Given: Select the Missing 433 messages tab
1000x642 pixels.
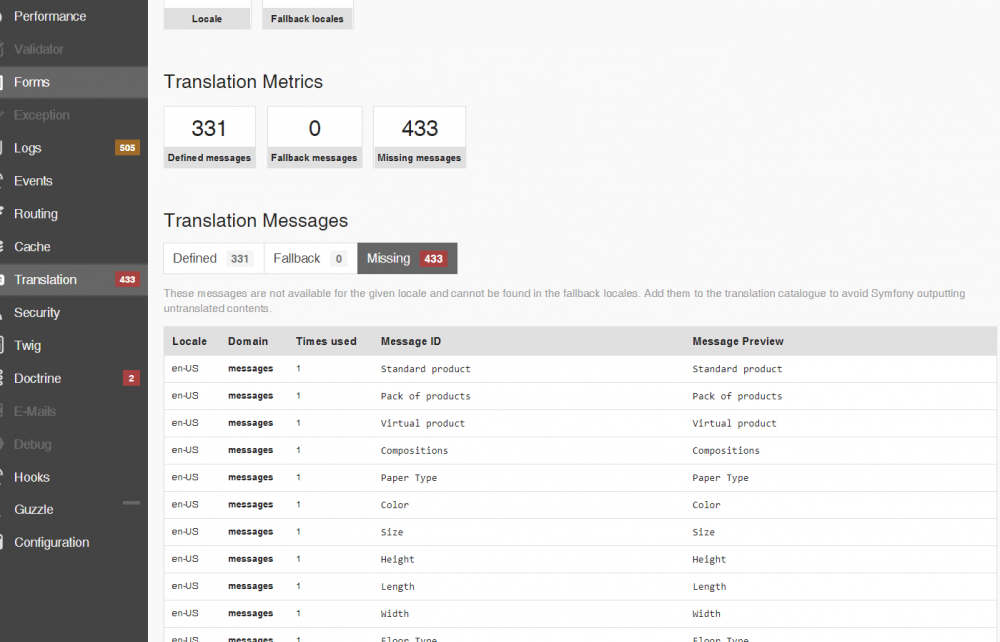Looking at the screenshot, I should click(407, 258).
